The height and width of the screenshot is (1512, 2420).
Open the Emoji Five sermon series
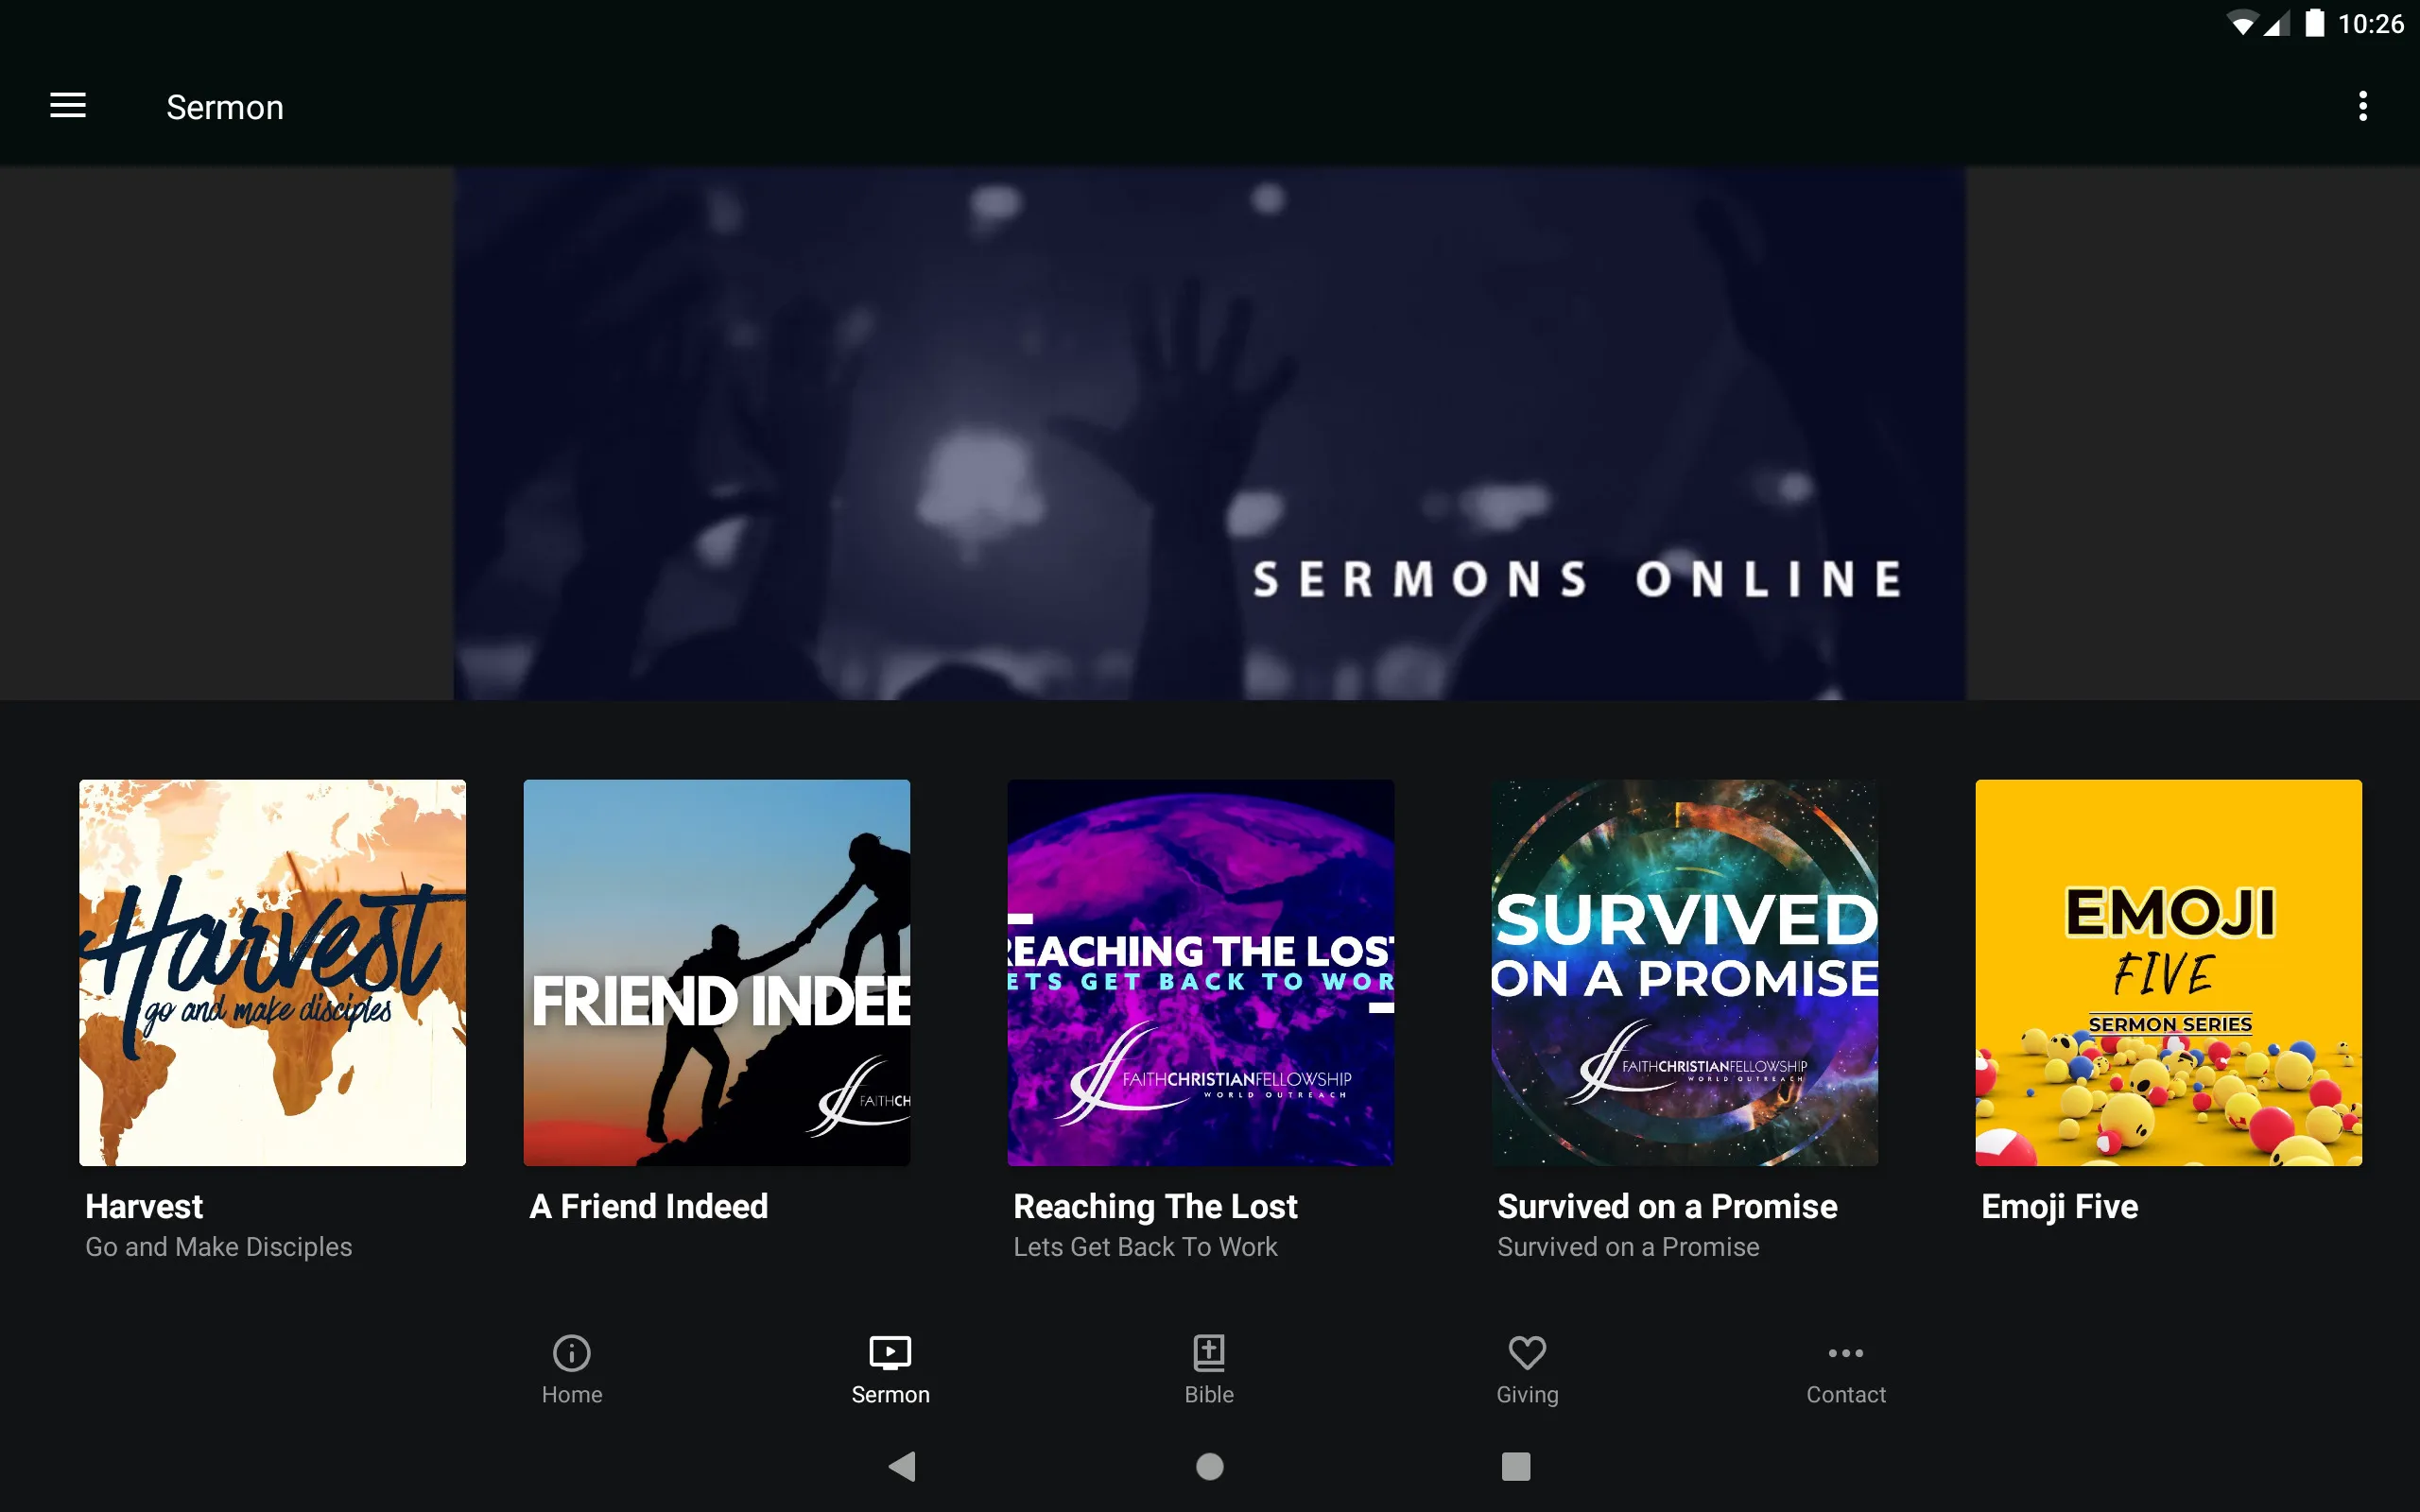coord(2168,972)
